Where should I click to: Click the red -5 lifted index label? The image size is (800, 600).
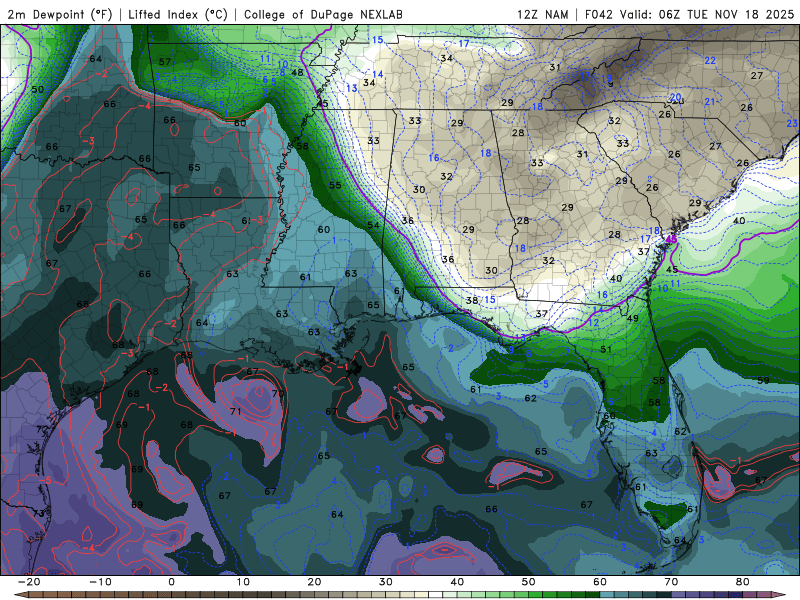[x=45, y=481]
